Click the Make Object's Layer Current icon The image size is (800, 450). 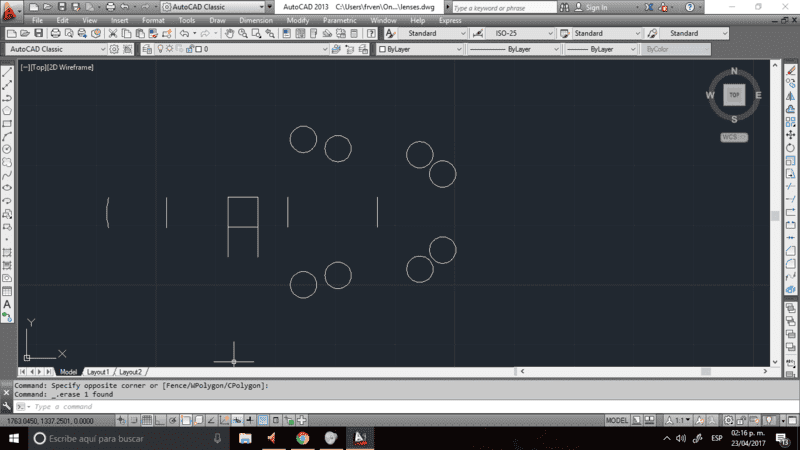tap(336, 49)
